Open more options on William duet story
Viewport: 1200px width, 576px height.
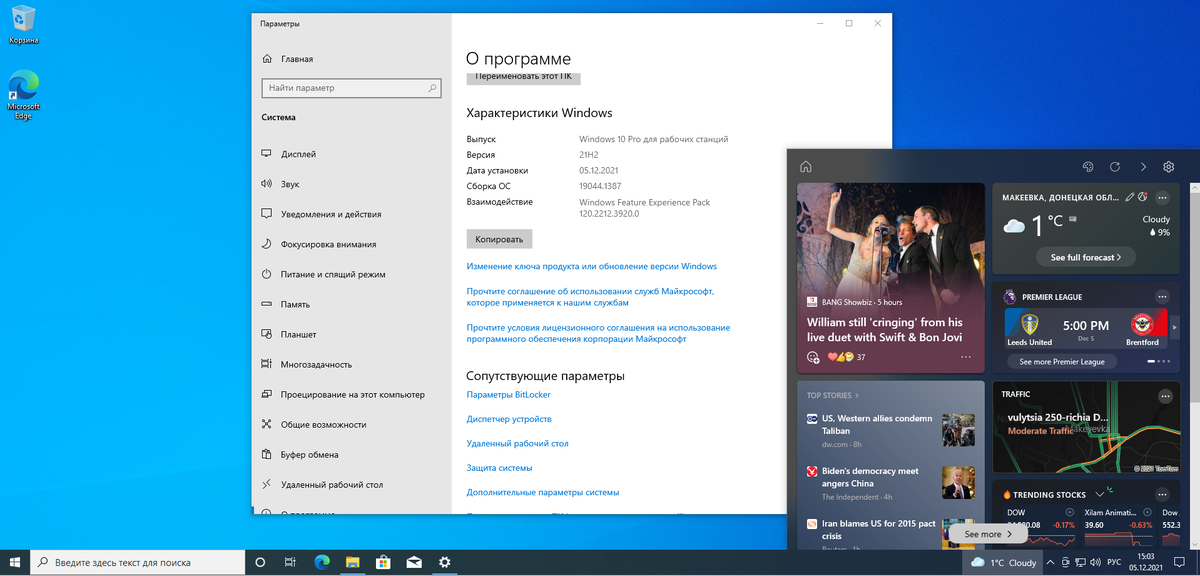[x=966, y=357]
